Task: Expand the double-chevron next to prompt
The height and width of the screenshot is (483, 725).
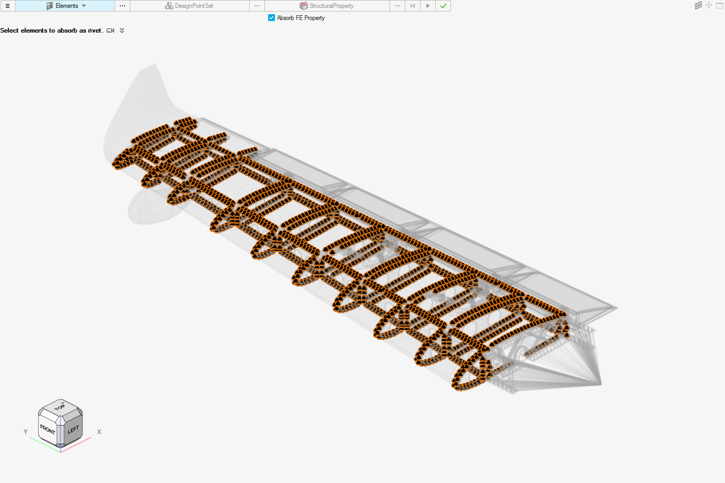Action: click(x=122, y=31)
